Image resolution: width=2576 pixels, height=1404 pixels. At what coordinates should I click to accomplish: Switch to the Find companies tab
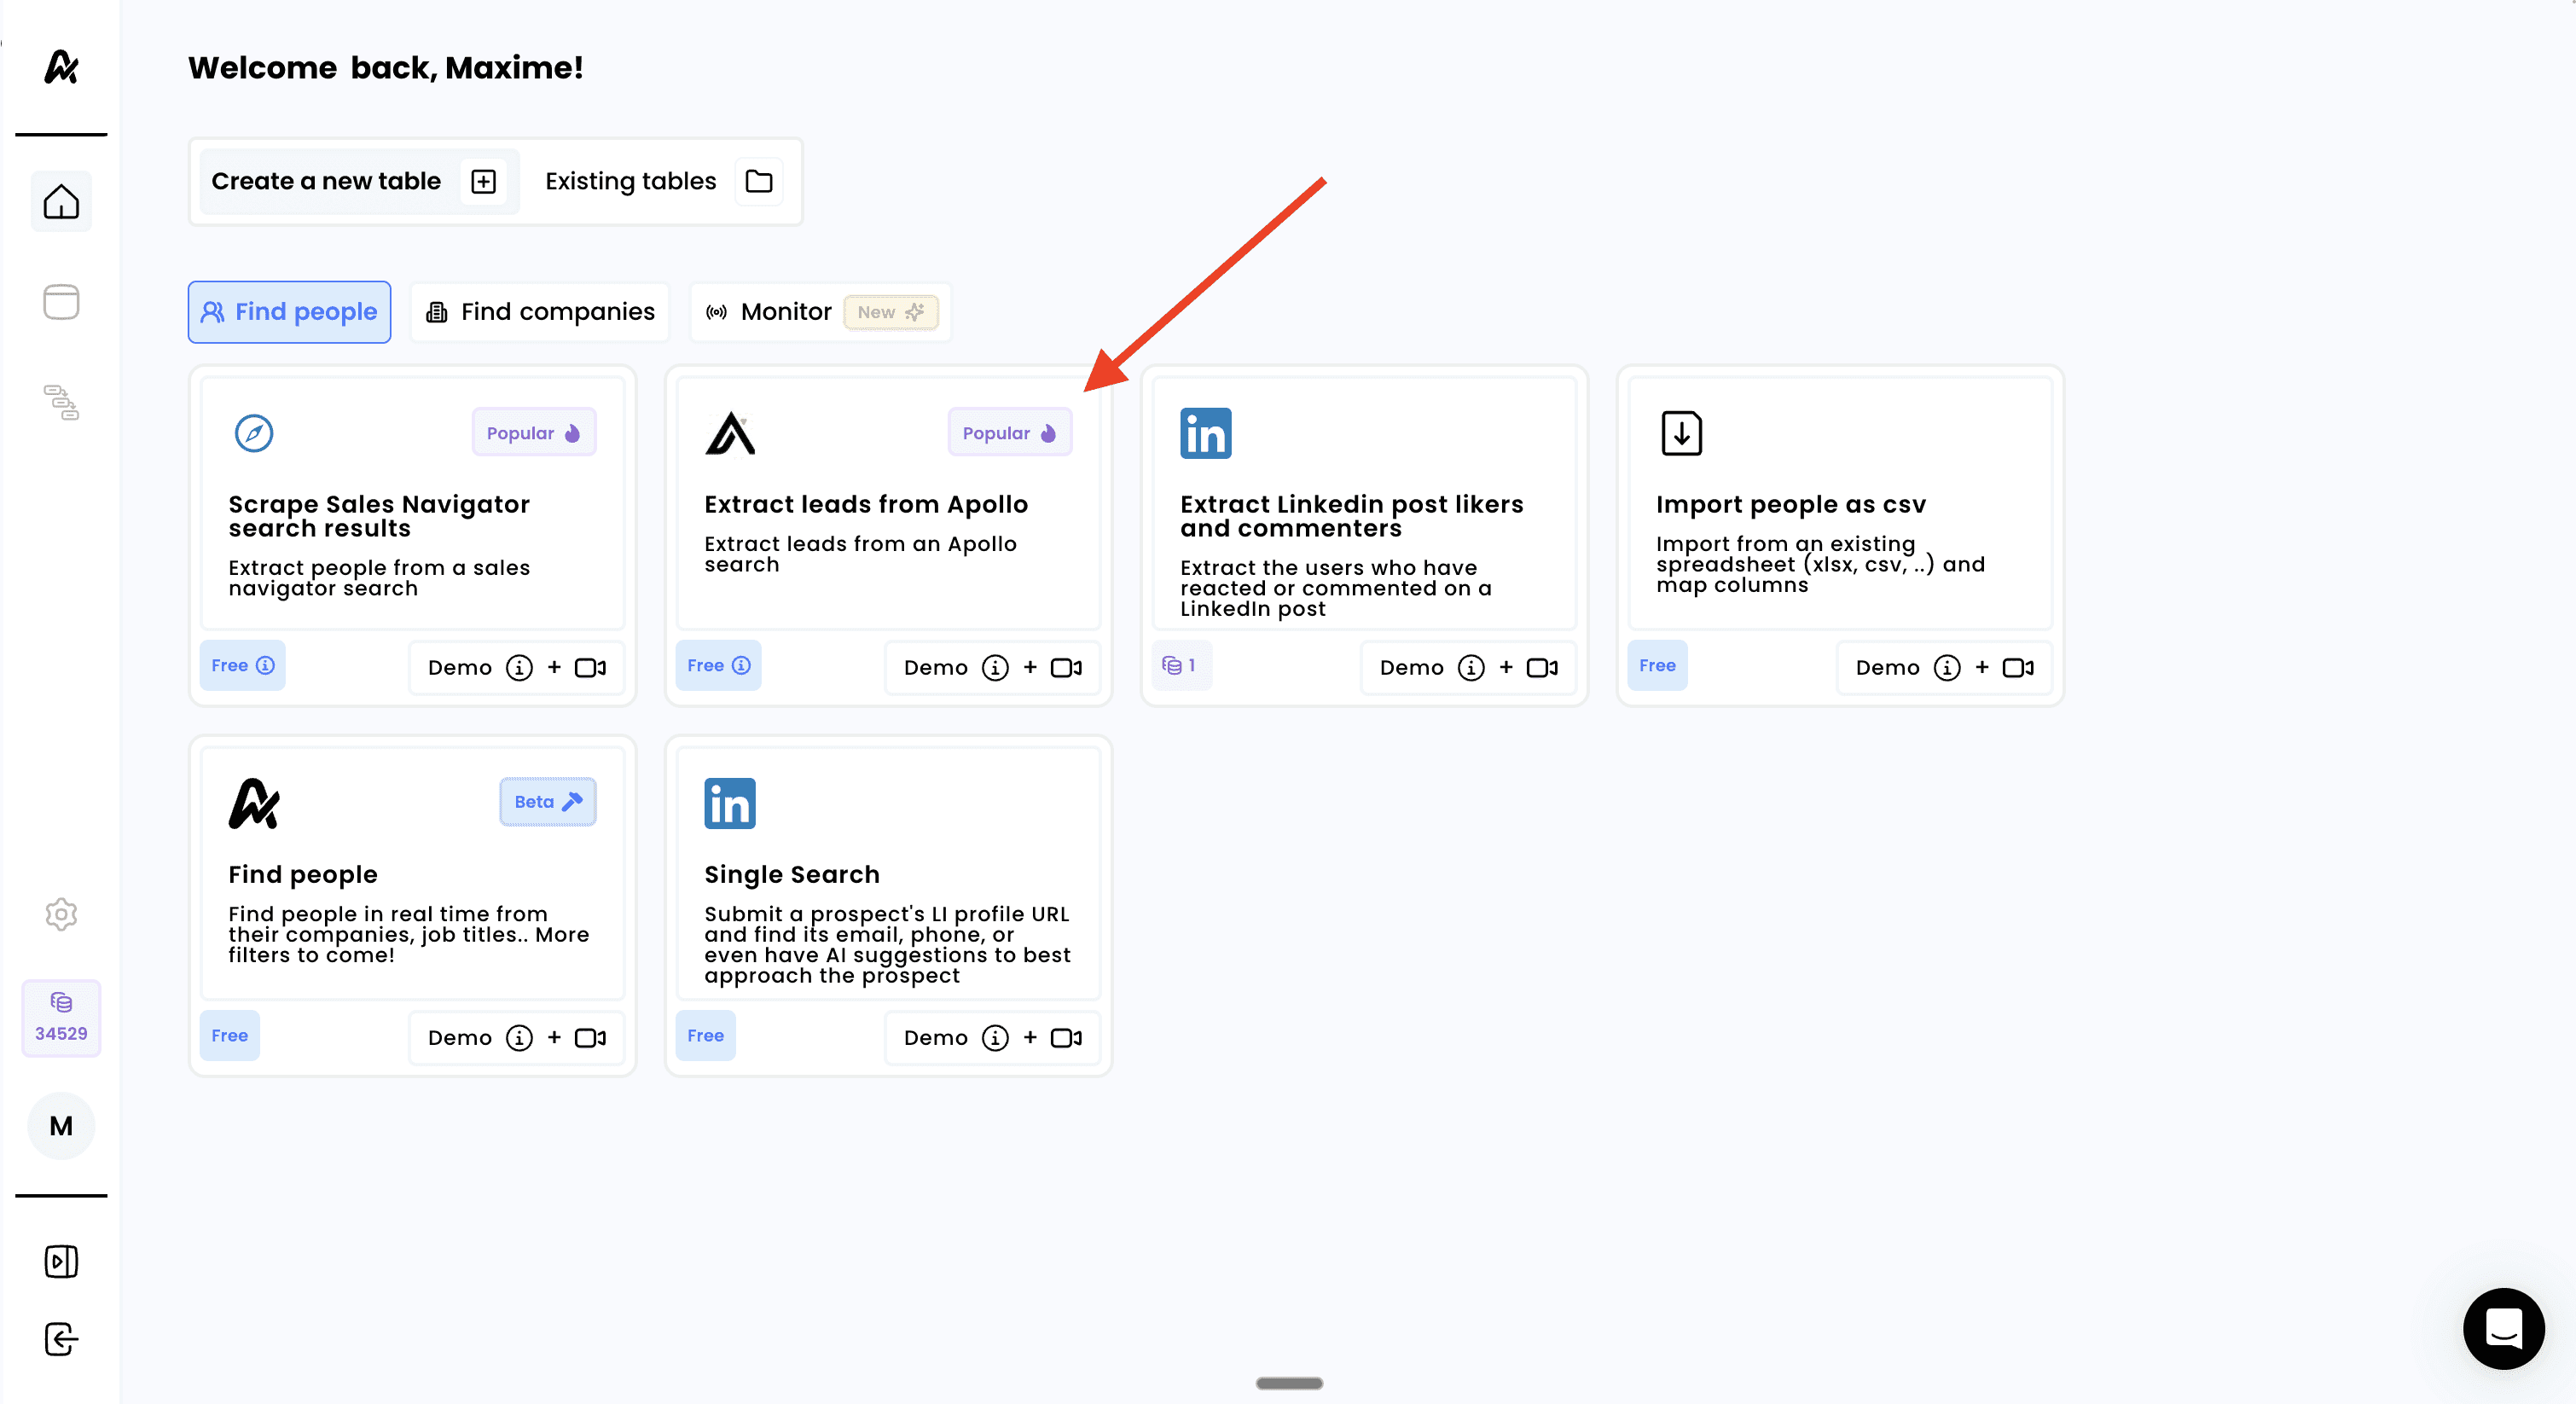click(540, 312)
